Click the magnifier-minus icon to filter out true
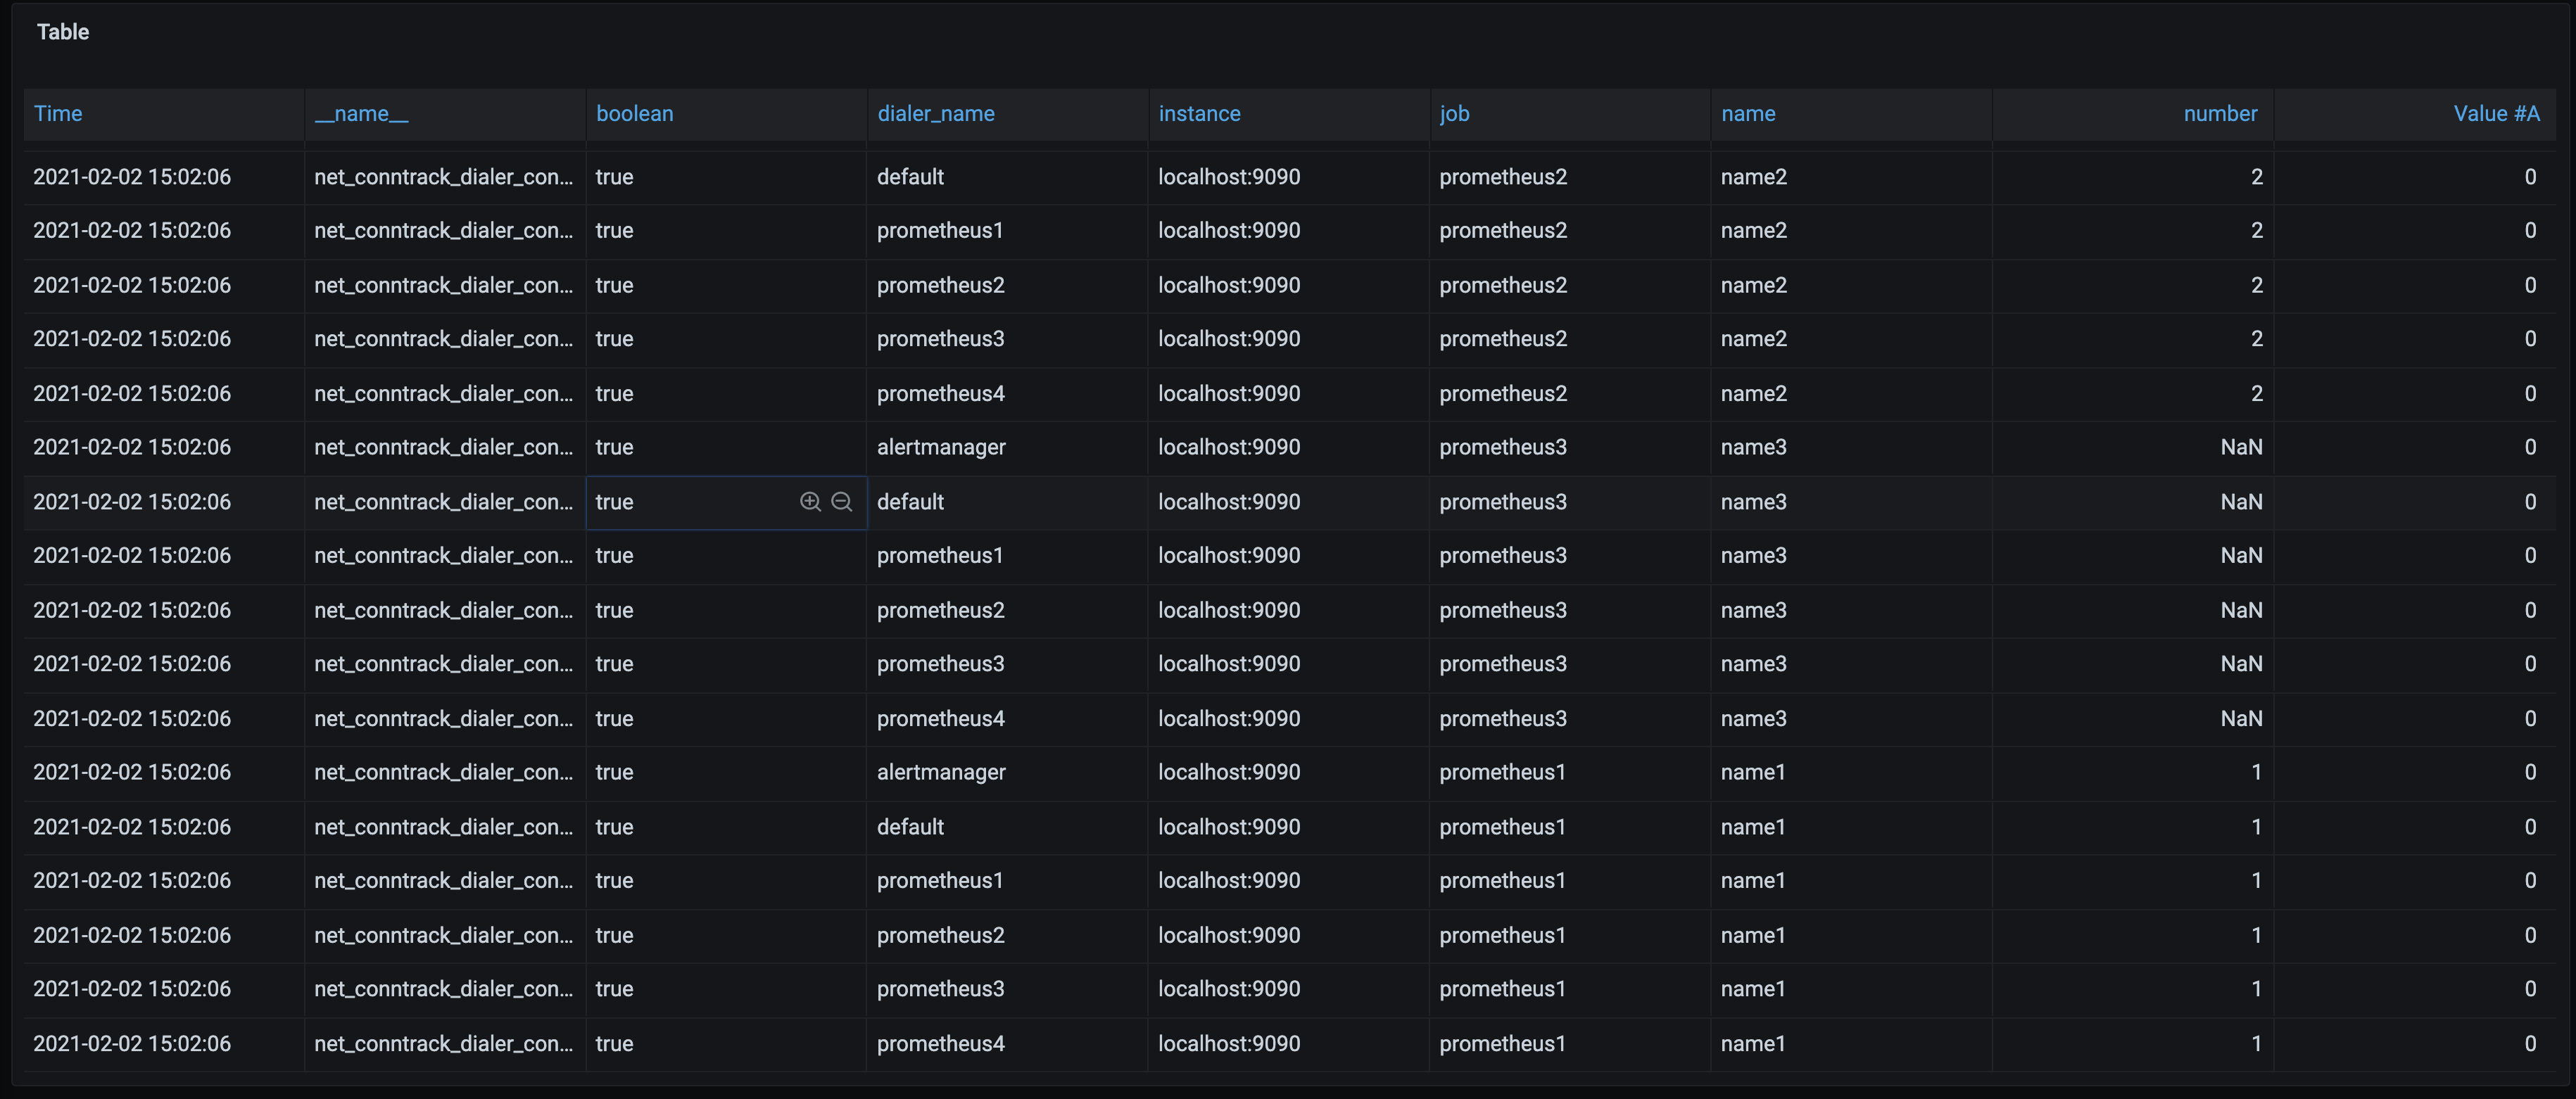Viewport: 2576px width, 1099px height. [843, 502]
